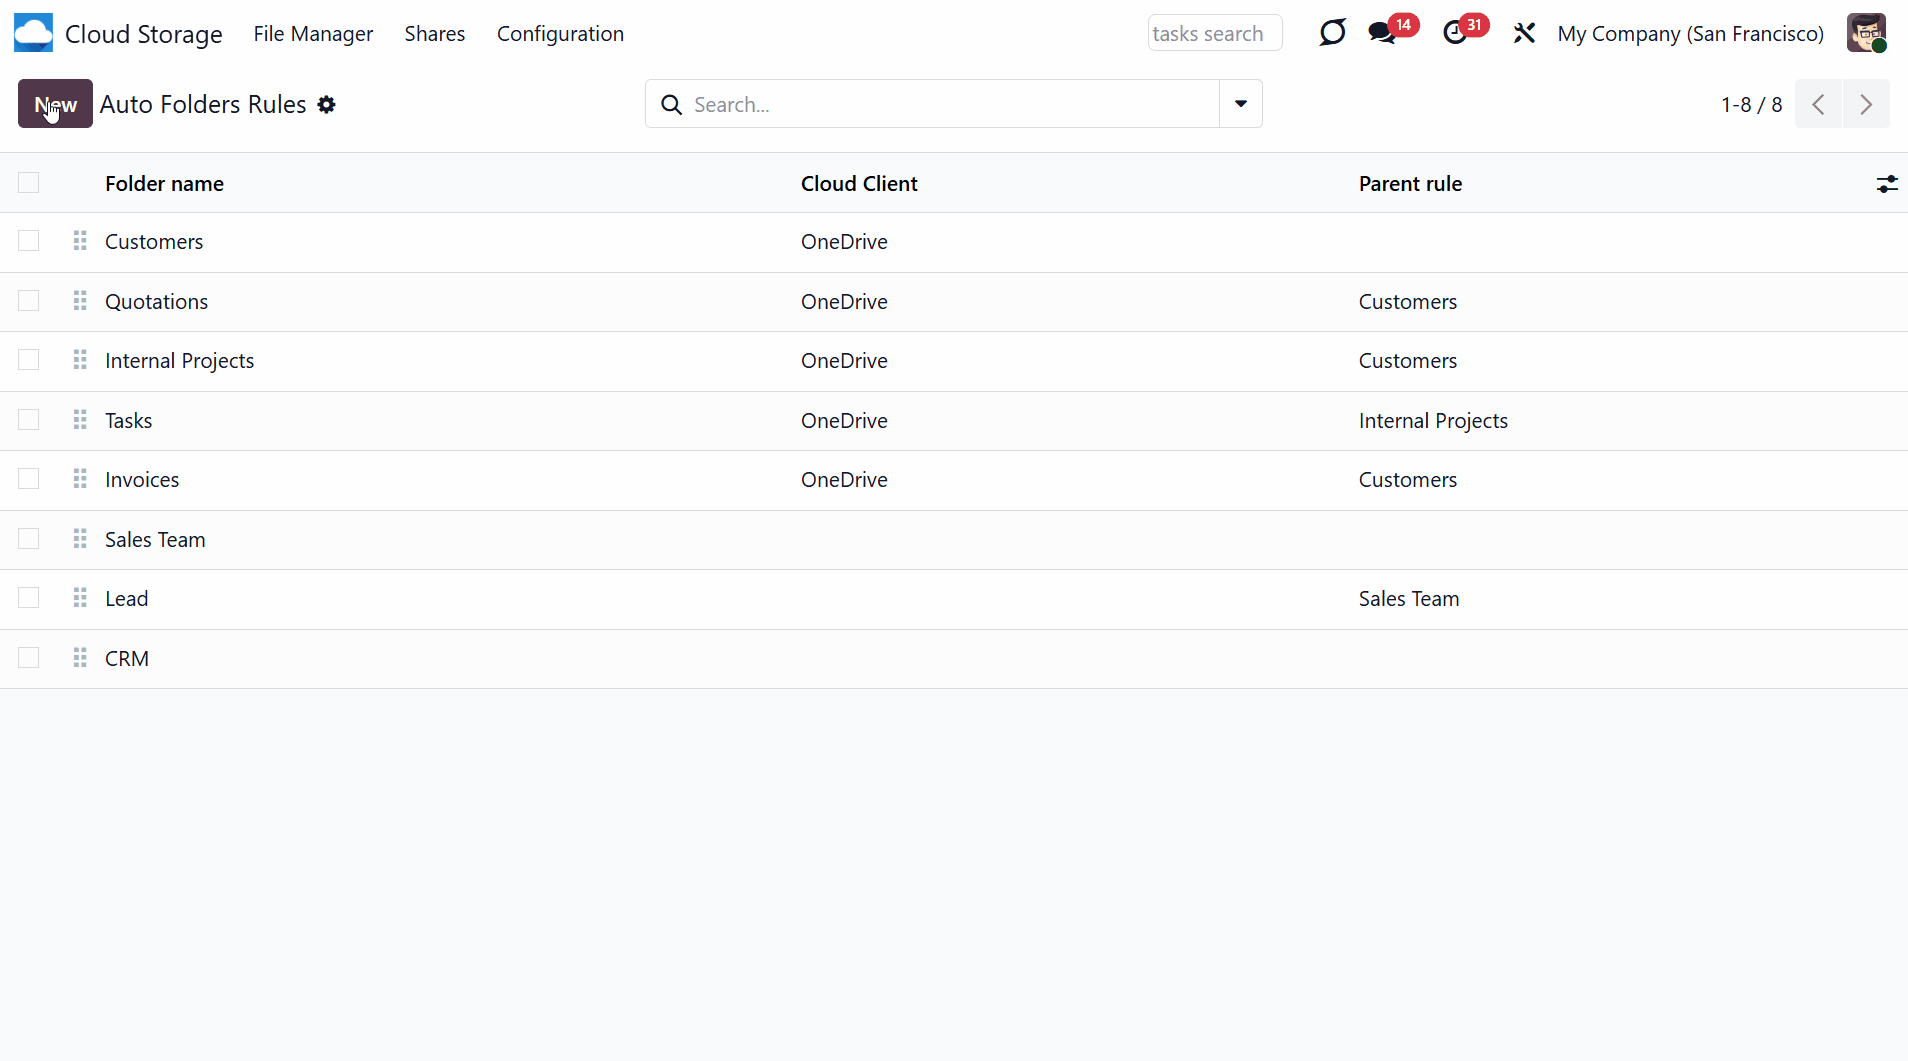Open the user avatar menu
Screen dimensions: 1908x1061
(x=1866, y=33)
